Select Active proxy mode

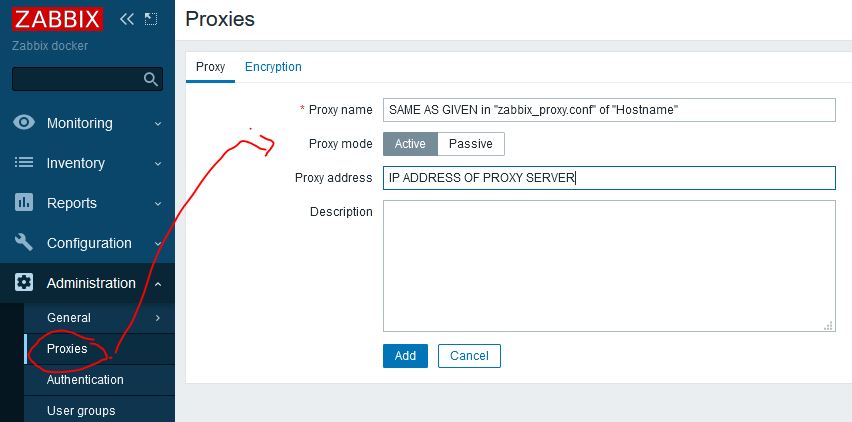[x=410, y=144]
